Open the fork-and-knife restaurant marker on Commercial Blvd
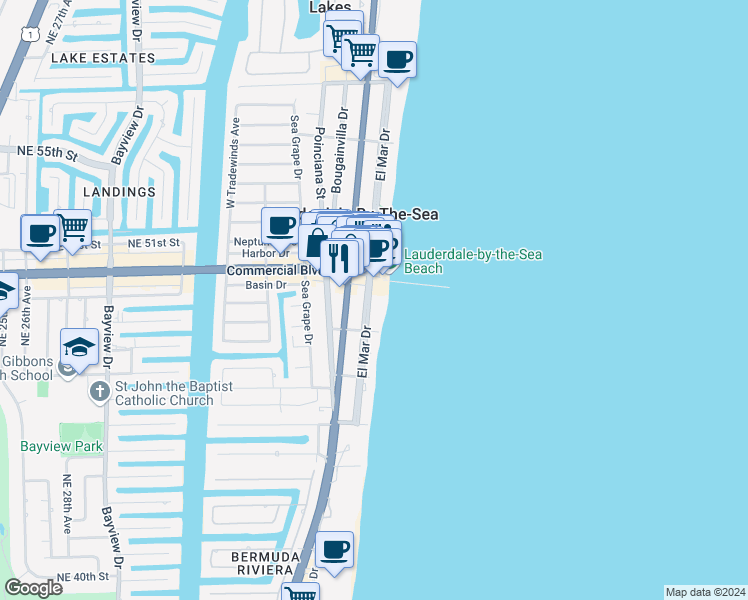This screenshot has width=748, height=600. [x=340, y=259]
